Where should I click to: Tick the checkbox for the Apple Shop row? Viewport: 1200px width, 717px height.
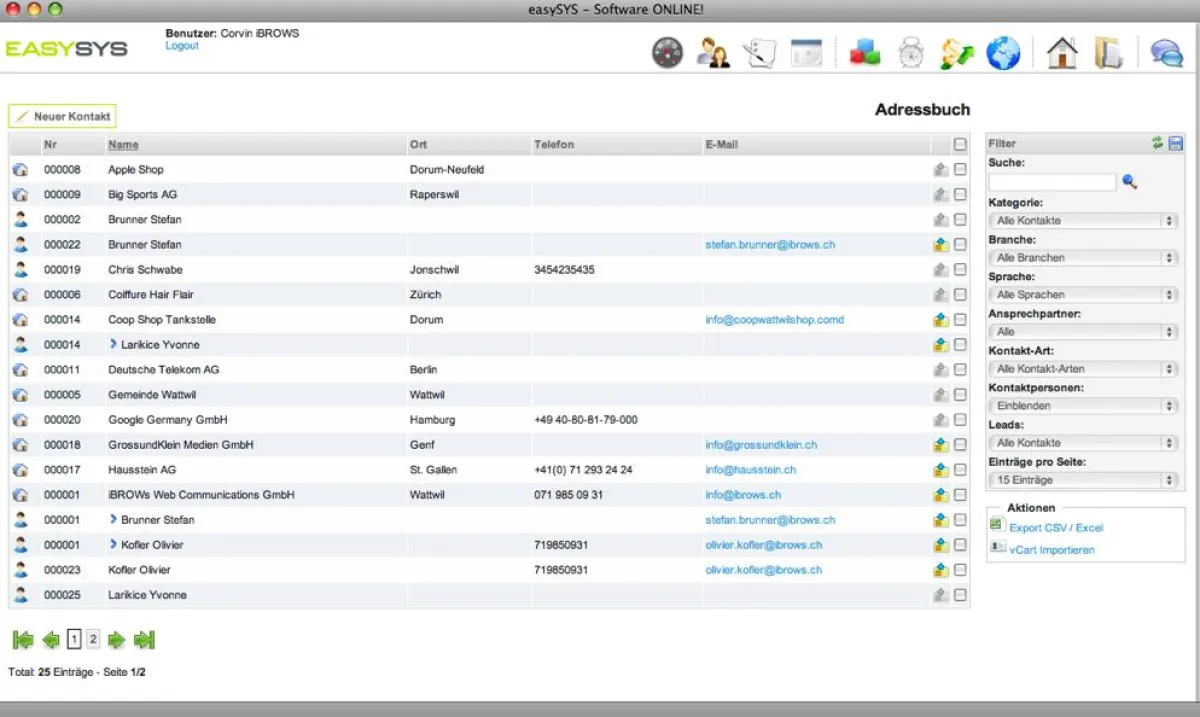point(961,169)
